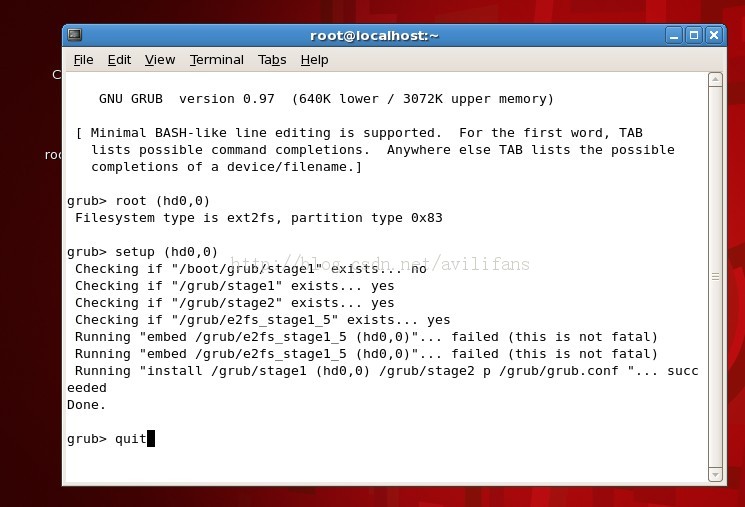Image resolution: width=745 pixels, height=507 pixels.
Task: Click the 'grub> root (hd0,0)' command line
Action: [138, 201]
